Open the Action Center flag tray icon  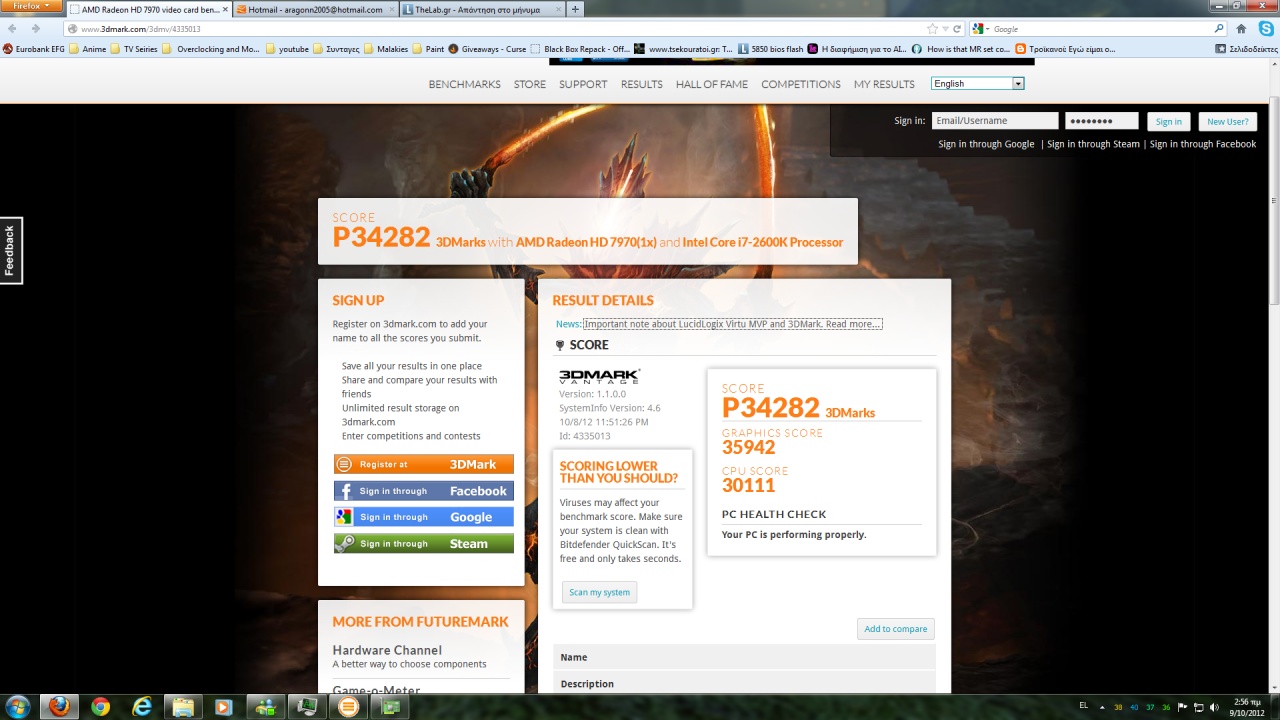pos(1182,707)
